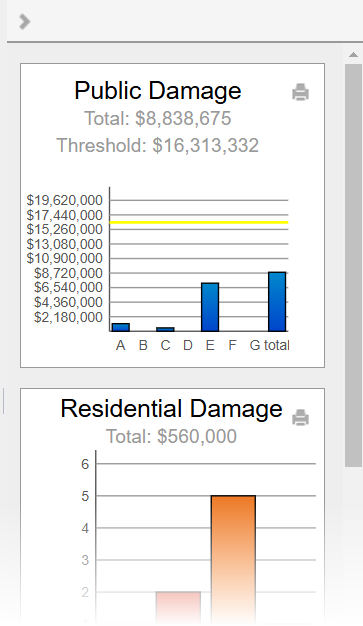Click the category A bar in Public Damage
Screen dimensions: 363x626
(121, 327)
